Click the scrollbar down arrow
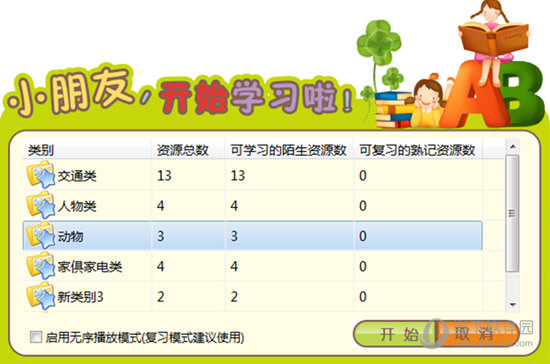Viewport: 550px width, 364px height. point(512,305)
